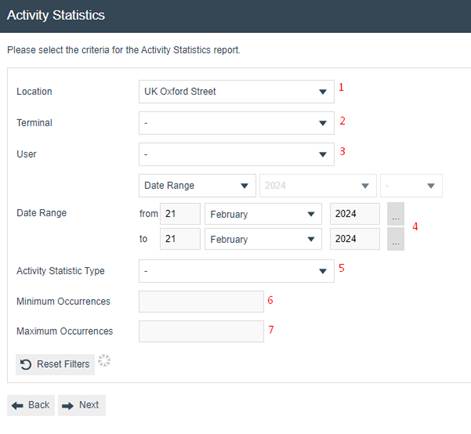
Task: Click the 'Activity Statistic Type' label
Action: (x=60, y=271)
